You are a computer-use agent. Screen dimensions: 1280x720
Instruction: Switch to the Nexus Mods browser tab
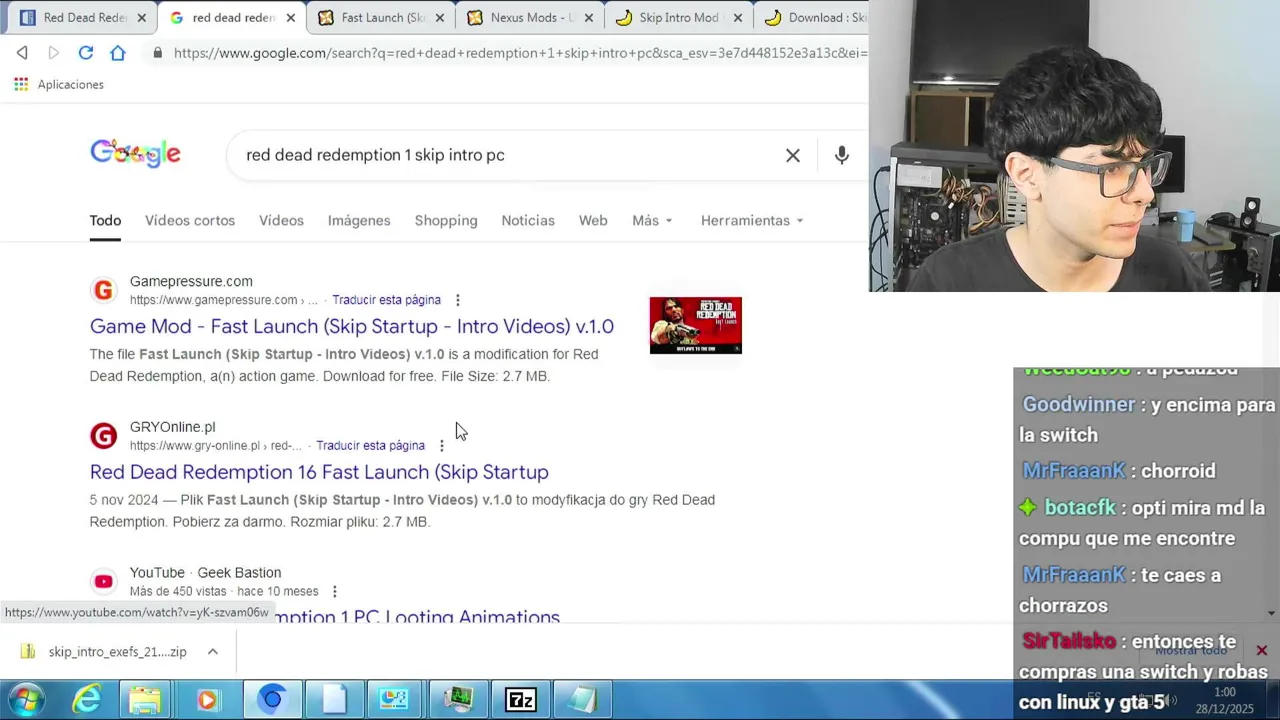(530, 18)
